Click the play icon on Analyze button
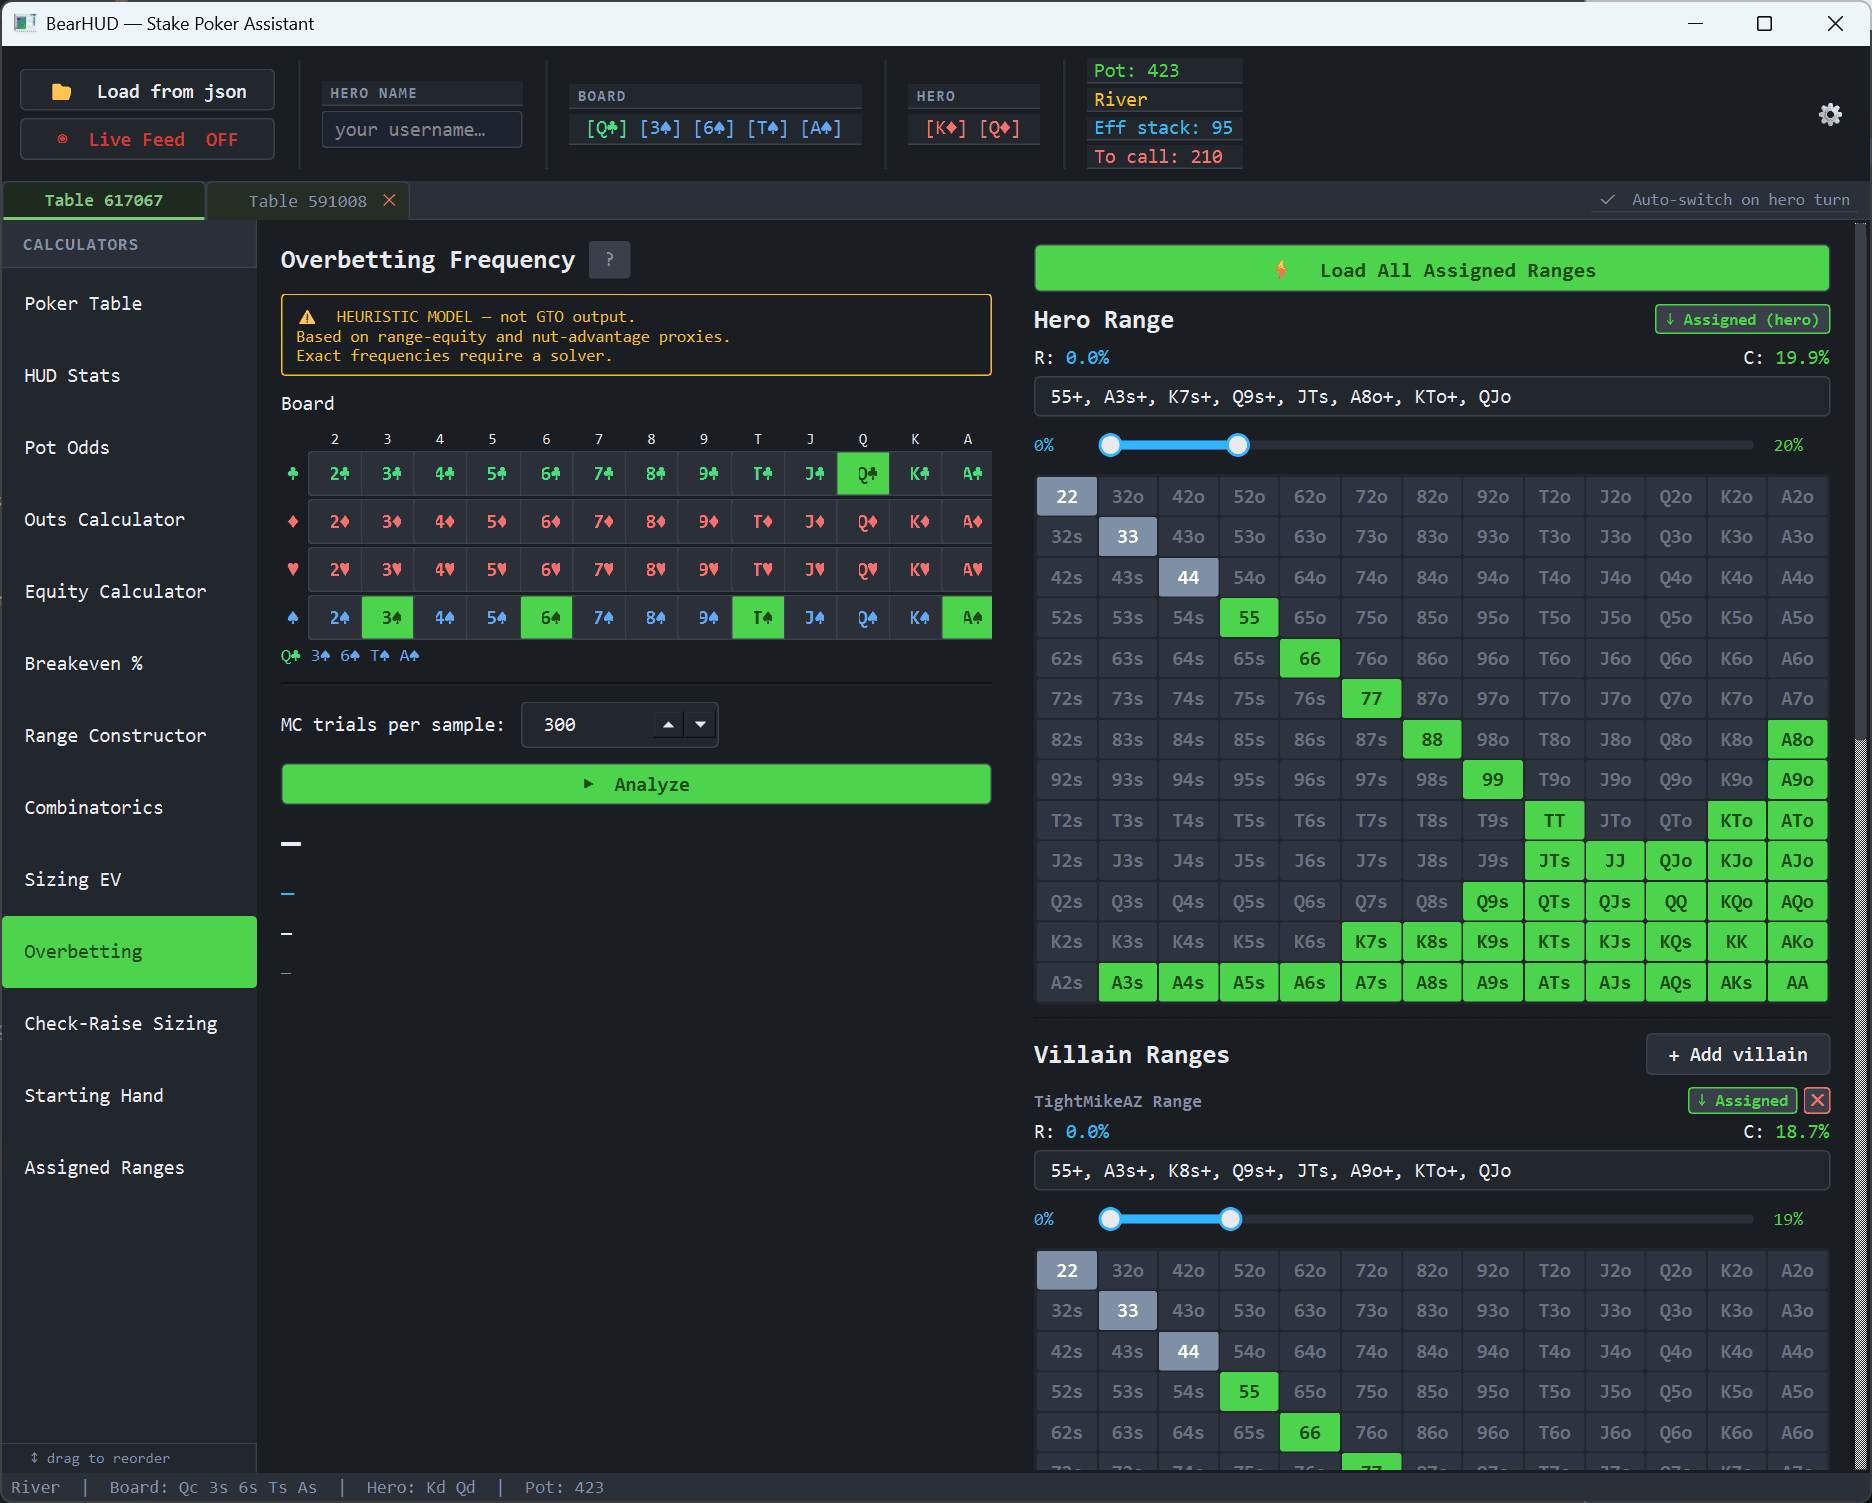 pyautogui.click(x=589, y=784)
